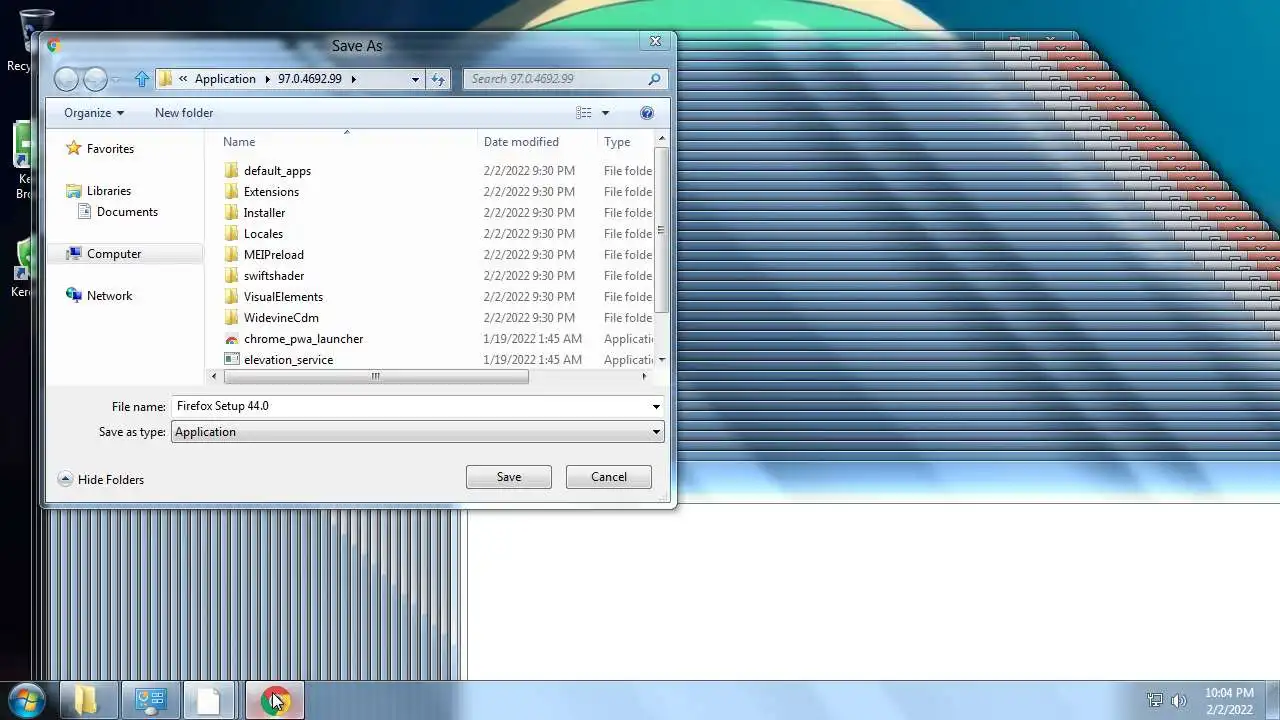
Task: Click the Cancel button
Action: (608, 477)
